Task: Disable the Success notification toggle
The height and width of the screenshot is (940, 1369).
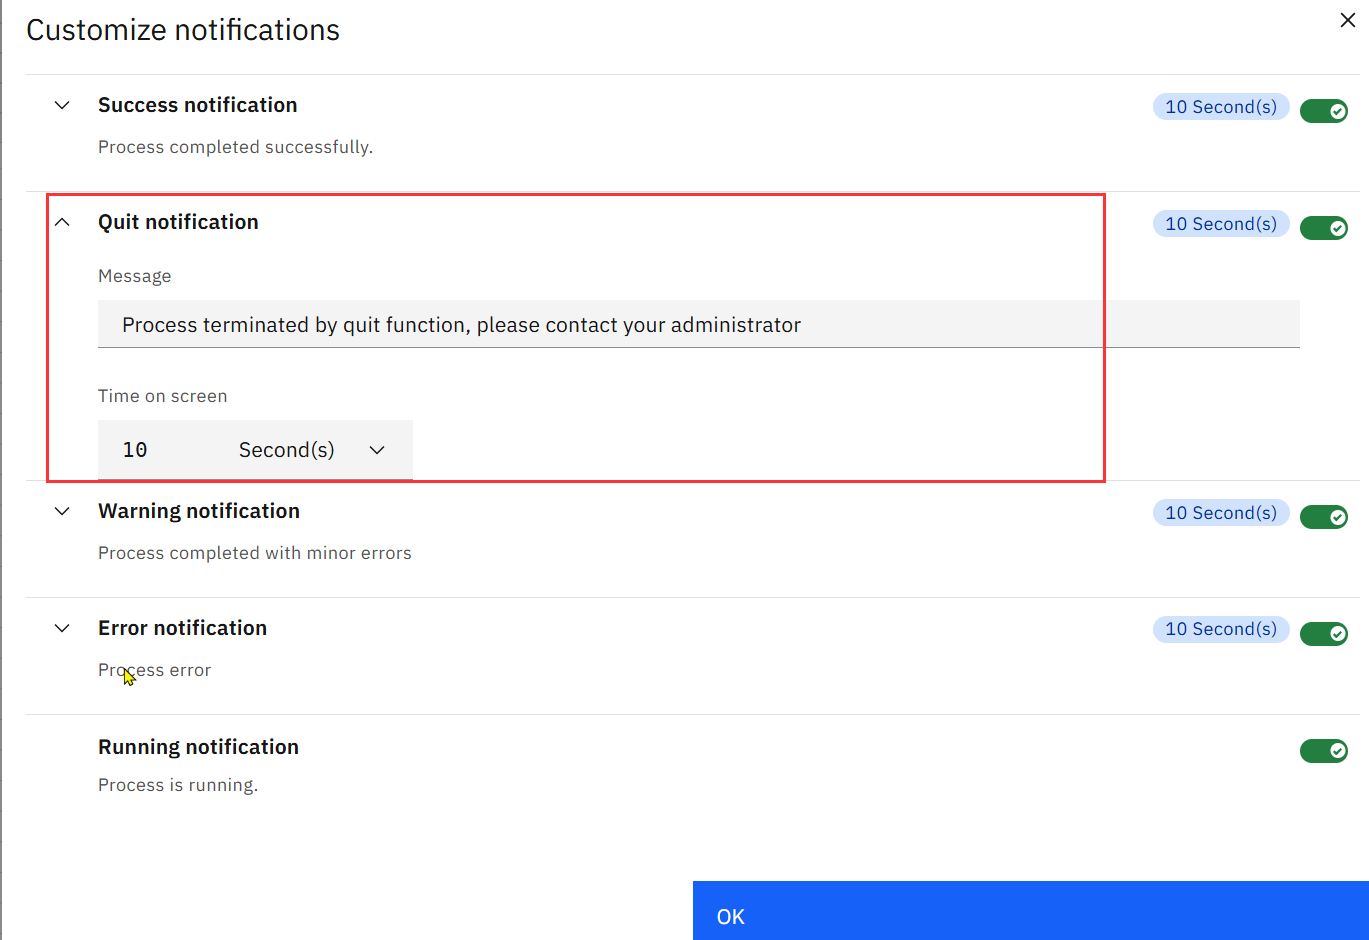Action: (x=1323, y=111)
